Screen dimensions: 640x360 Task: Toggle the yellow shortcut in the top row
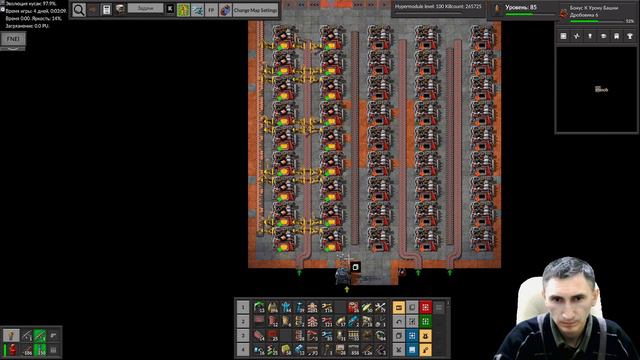pos(399,307)
